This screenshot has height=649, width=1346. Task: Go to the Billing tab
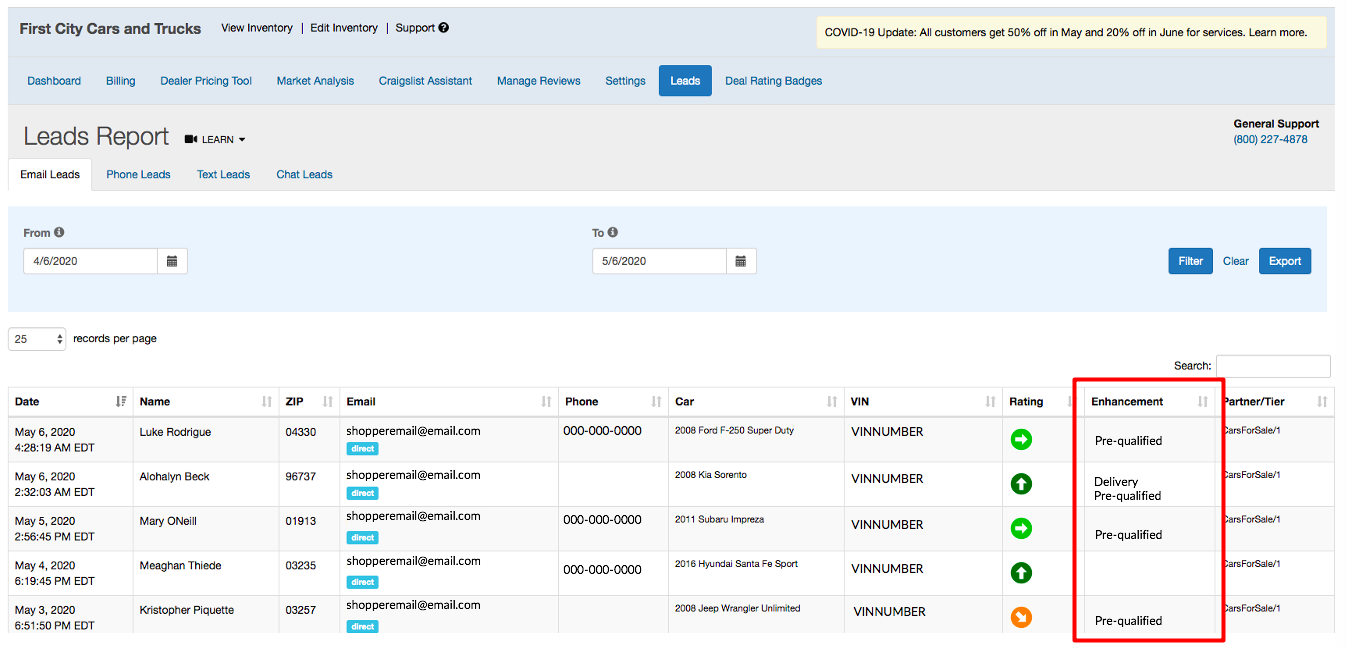click(120, 81)
